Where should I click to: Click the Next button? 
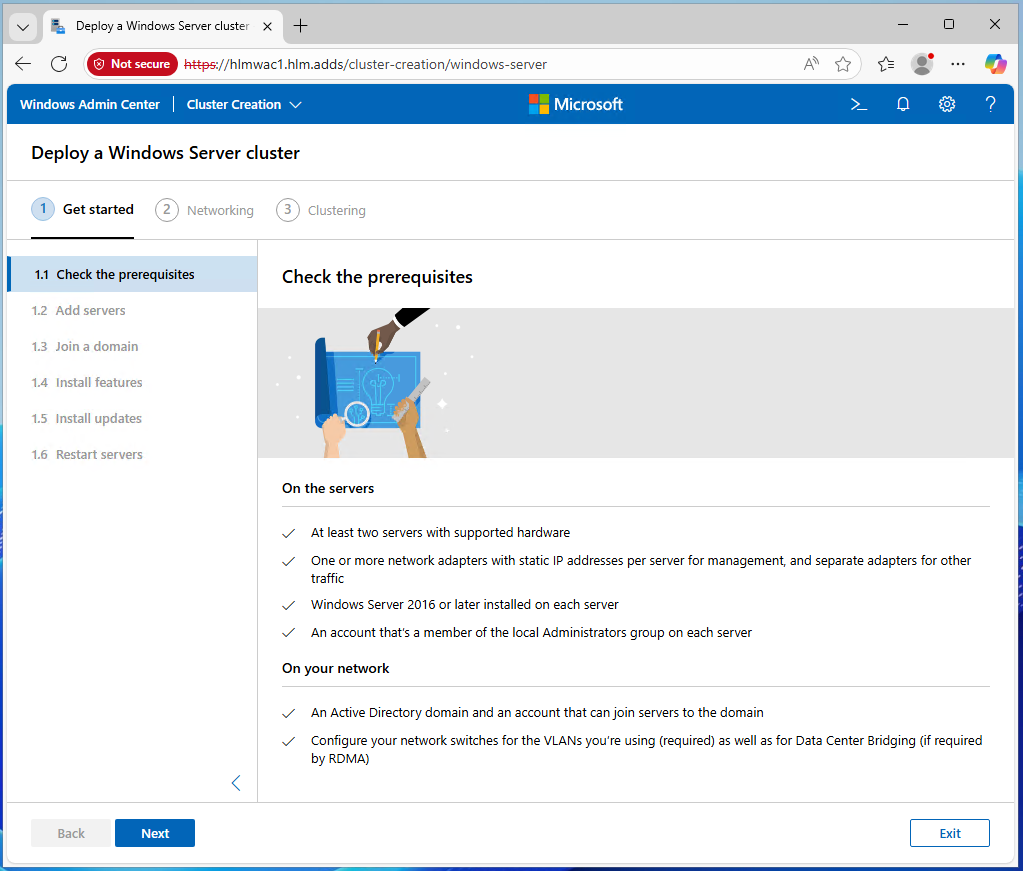(x=155, y=833)
